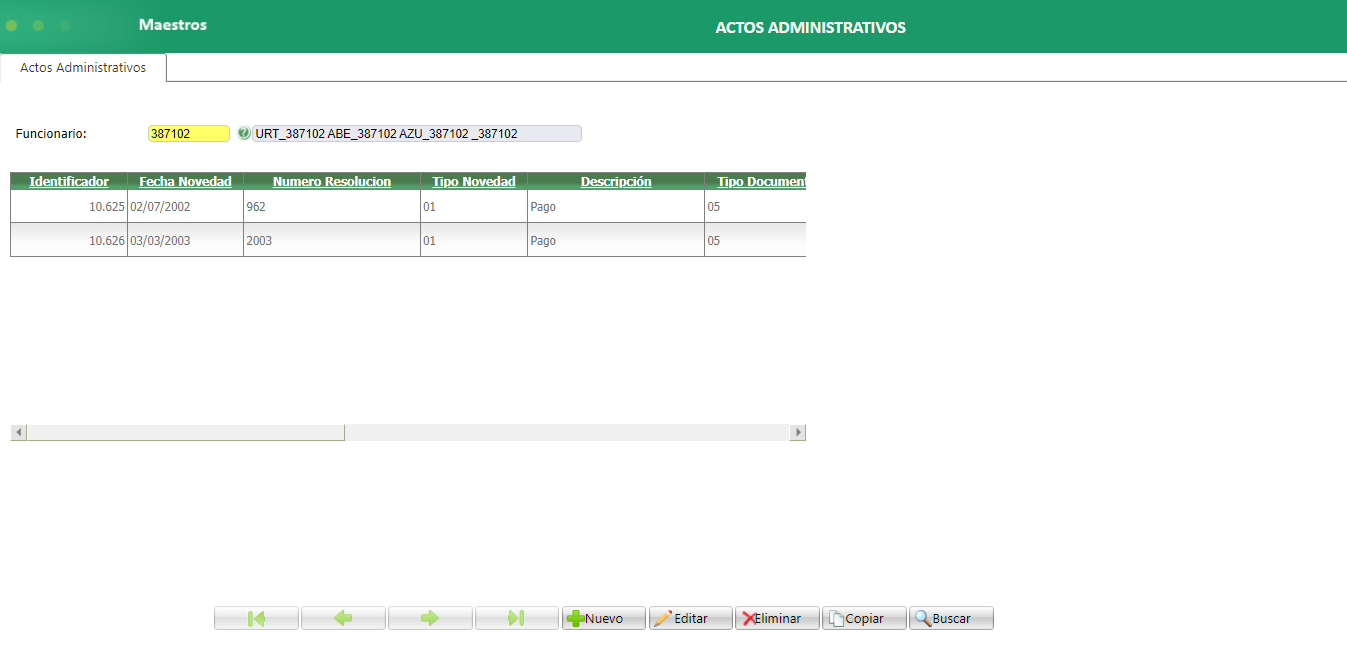The width and height of the screenshot is (1347, 667).
Task: Click resolution number cell 2003
Action: (x=332, y=240)
